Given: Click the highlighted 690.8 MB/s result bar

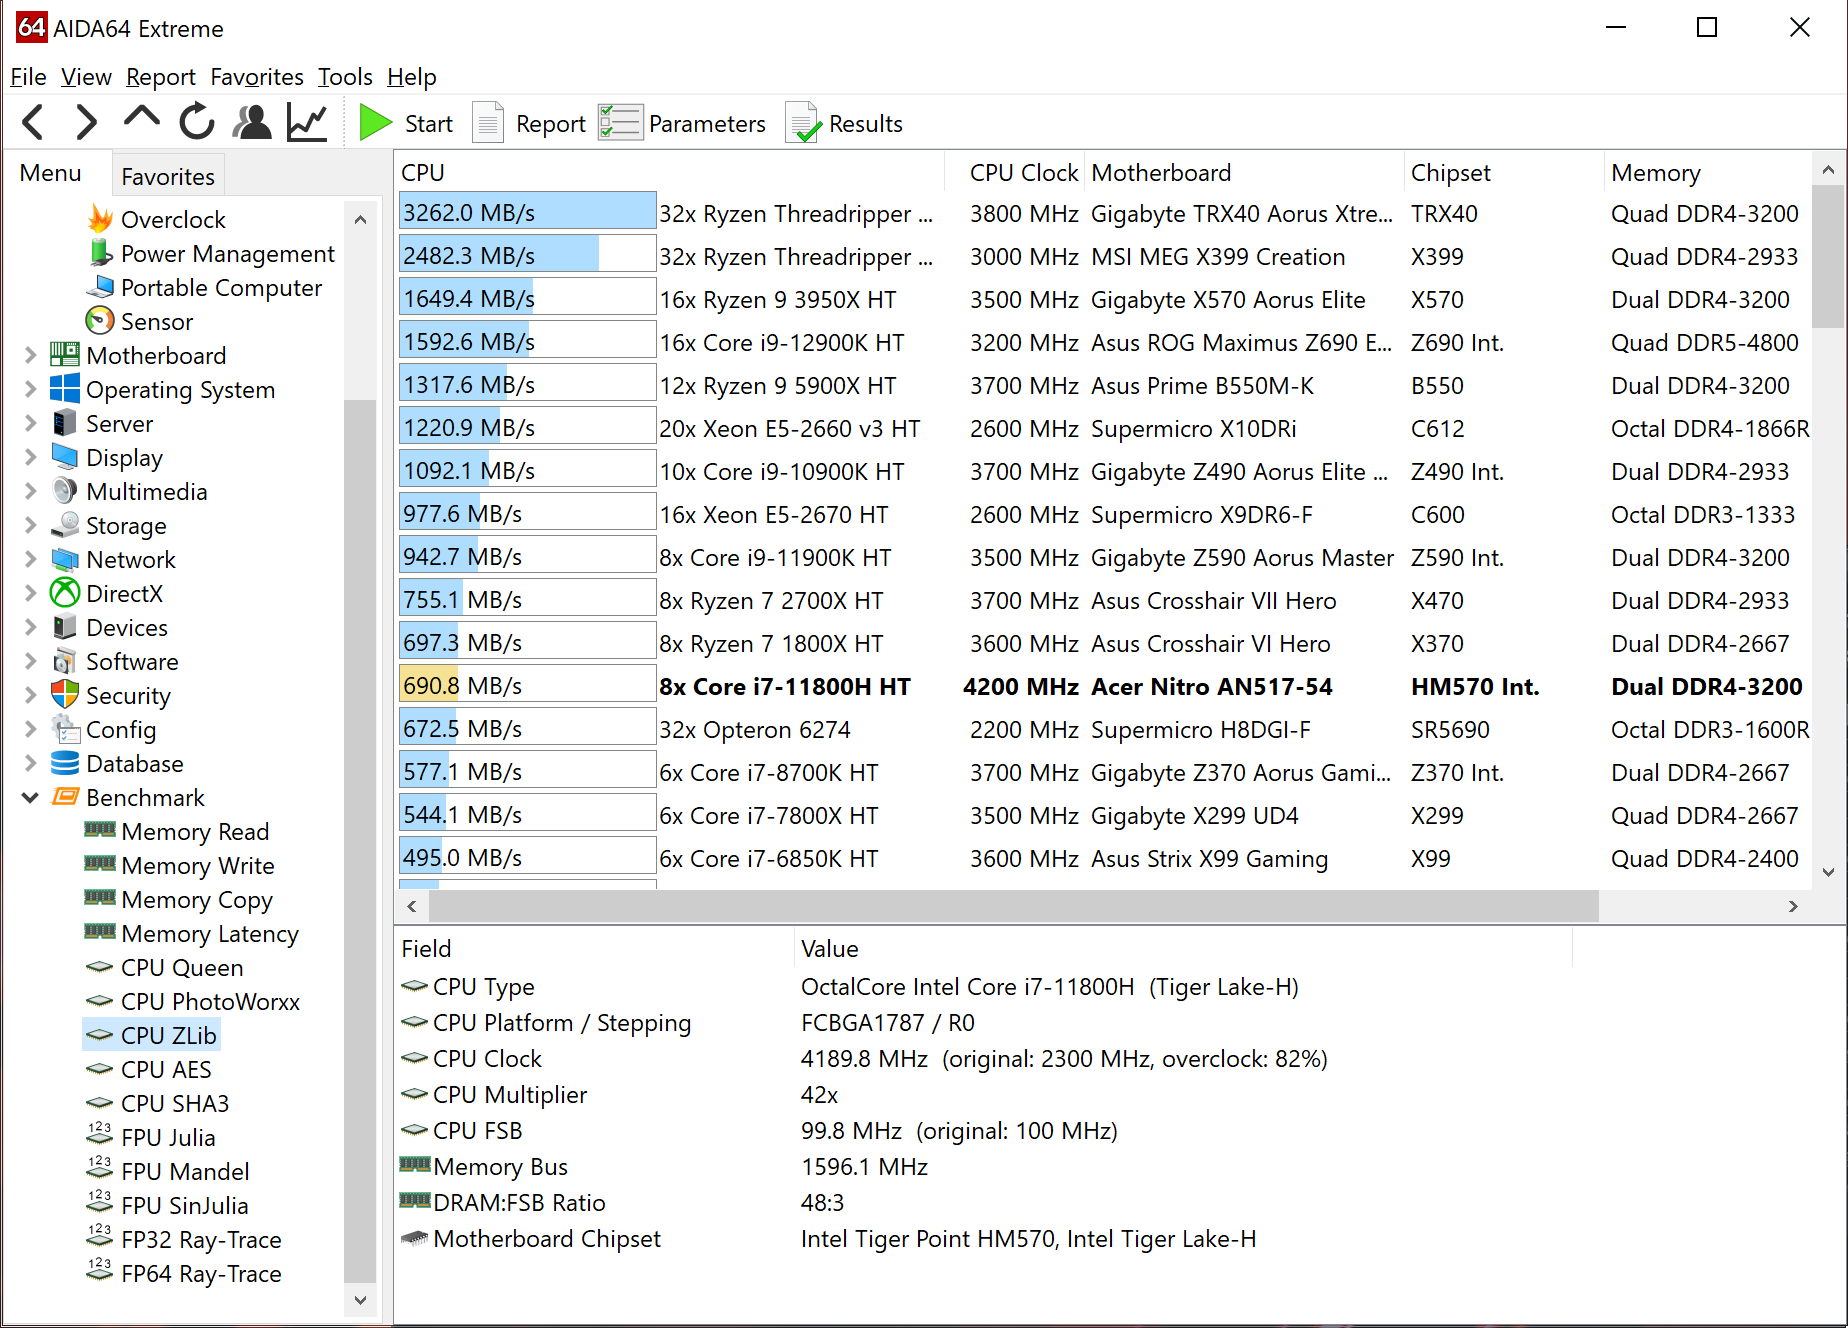Looking at the screenshot, I should click(x=527, y=685).
